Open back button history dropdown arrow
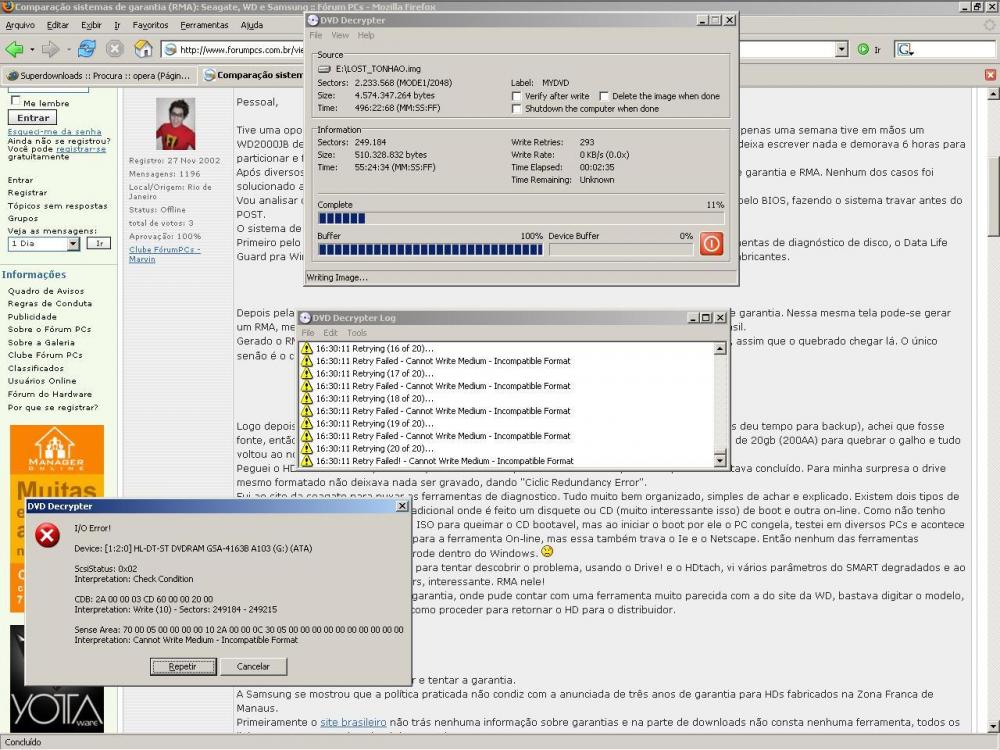1000x750 pixels. [x=31, y=49]
